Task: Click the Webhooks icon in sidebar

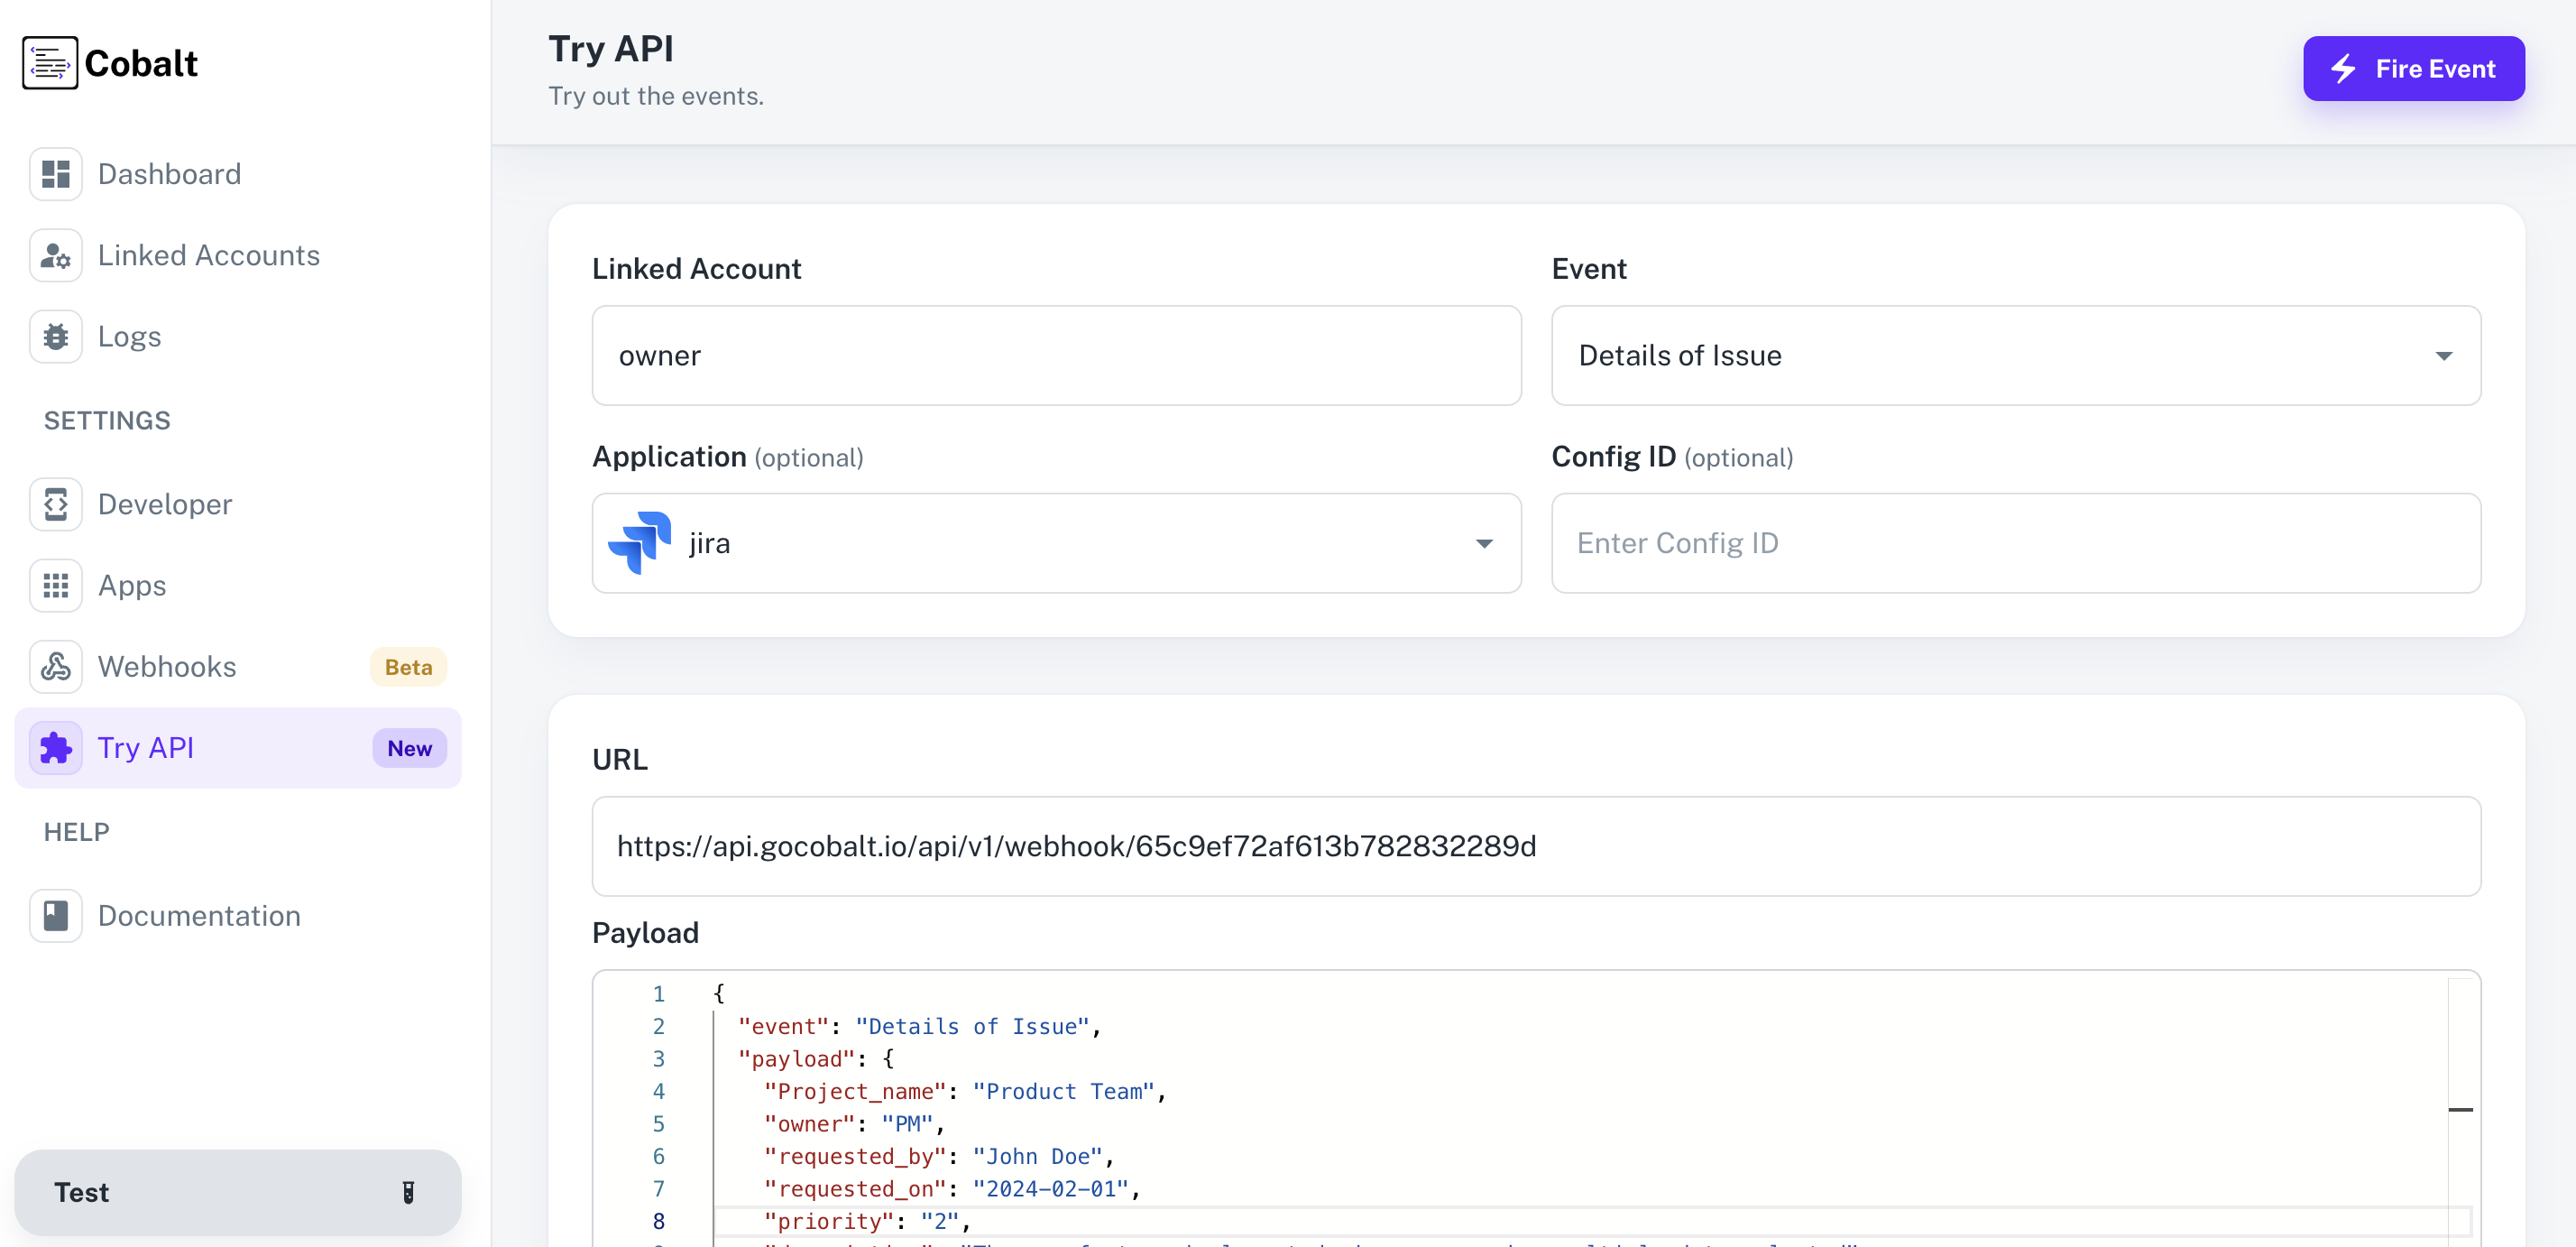Action: tap(56, 667)
